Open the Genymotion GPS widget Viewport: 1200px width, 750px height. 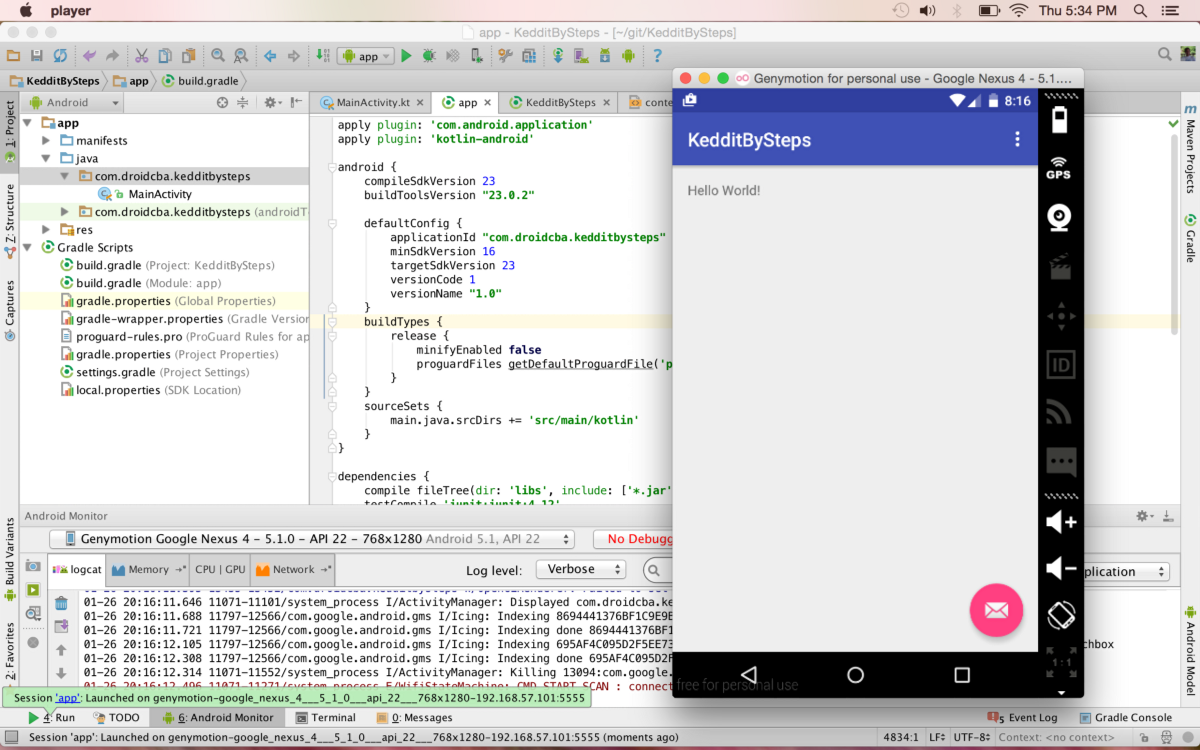(1059, 167)
